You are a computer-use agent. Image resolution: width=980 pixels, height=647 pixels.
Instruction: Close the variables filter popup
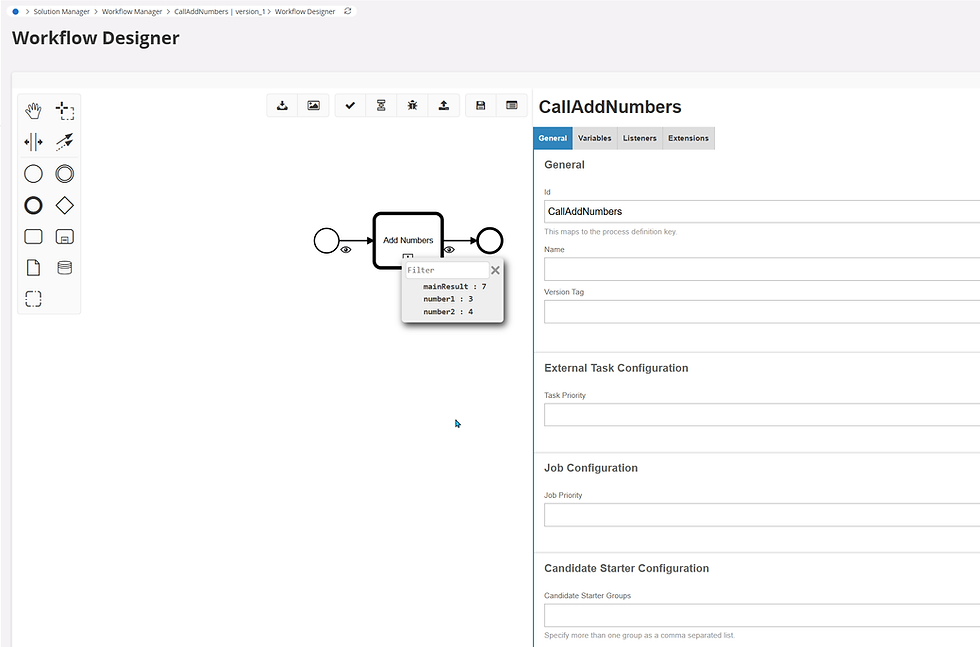pos(495,270)
